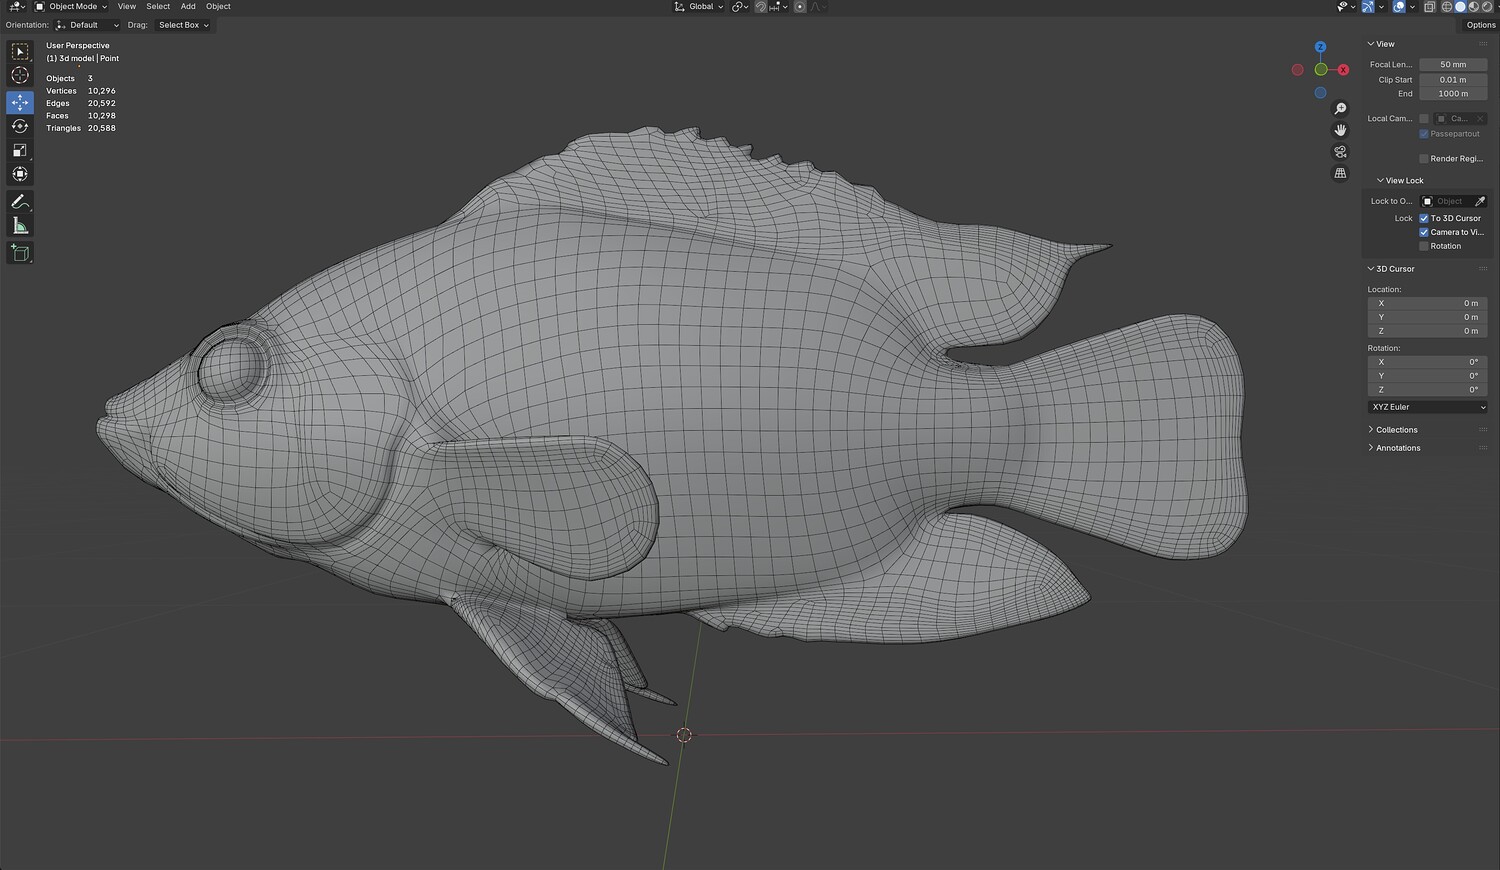Click the Options button
1500x870 pixels.
(x=1481, y=25)
